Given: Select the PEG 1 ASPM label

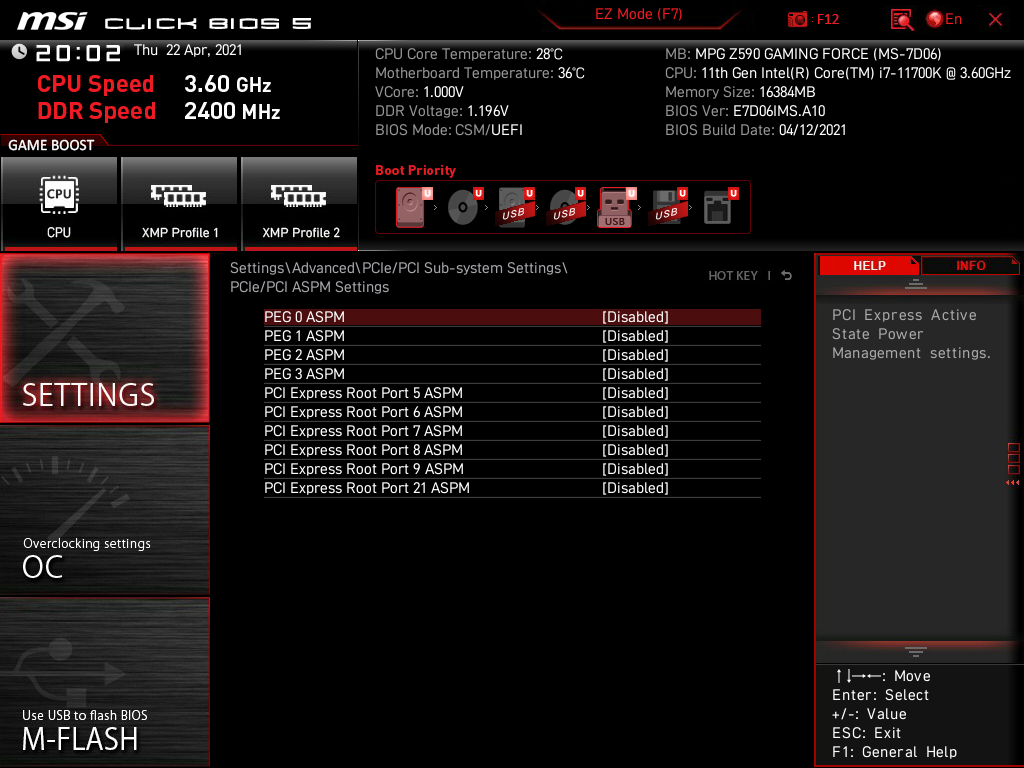Looking at the screenshot, I should [x=304, y=336].
